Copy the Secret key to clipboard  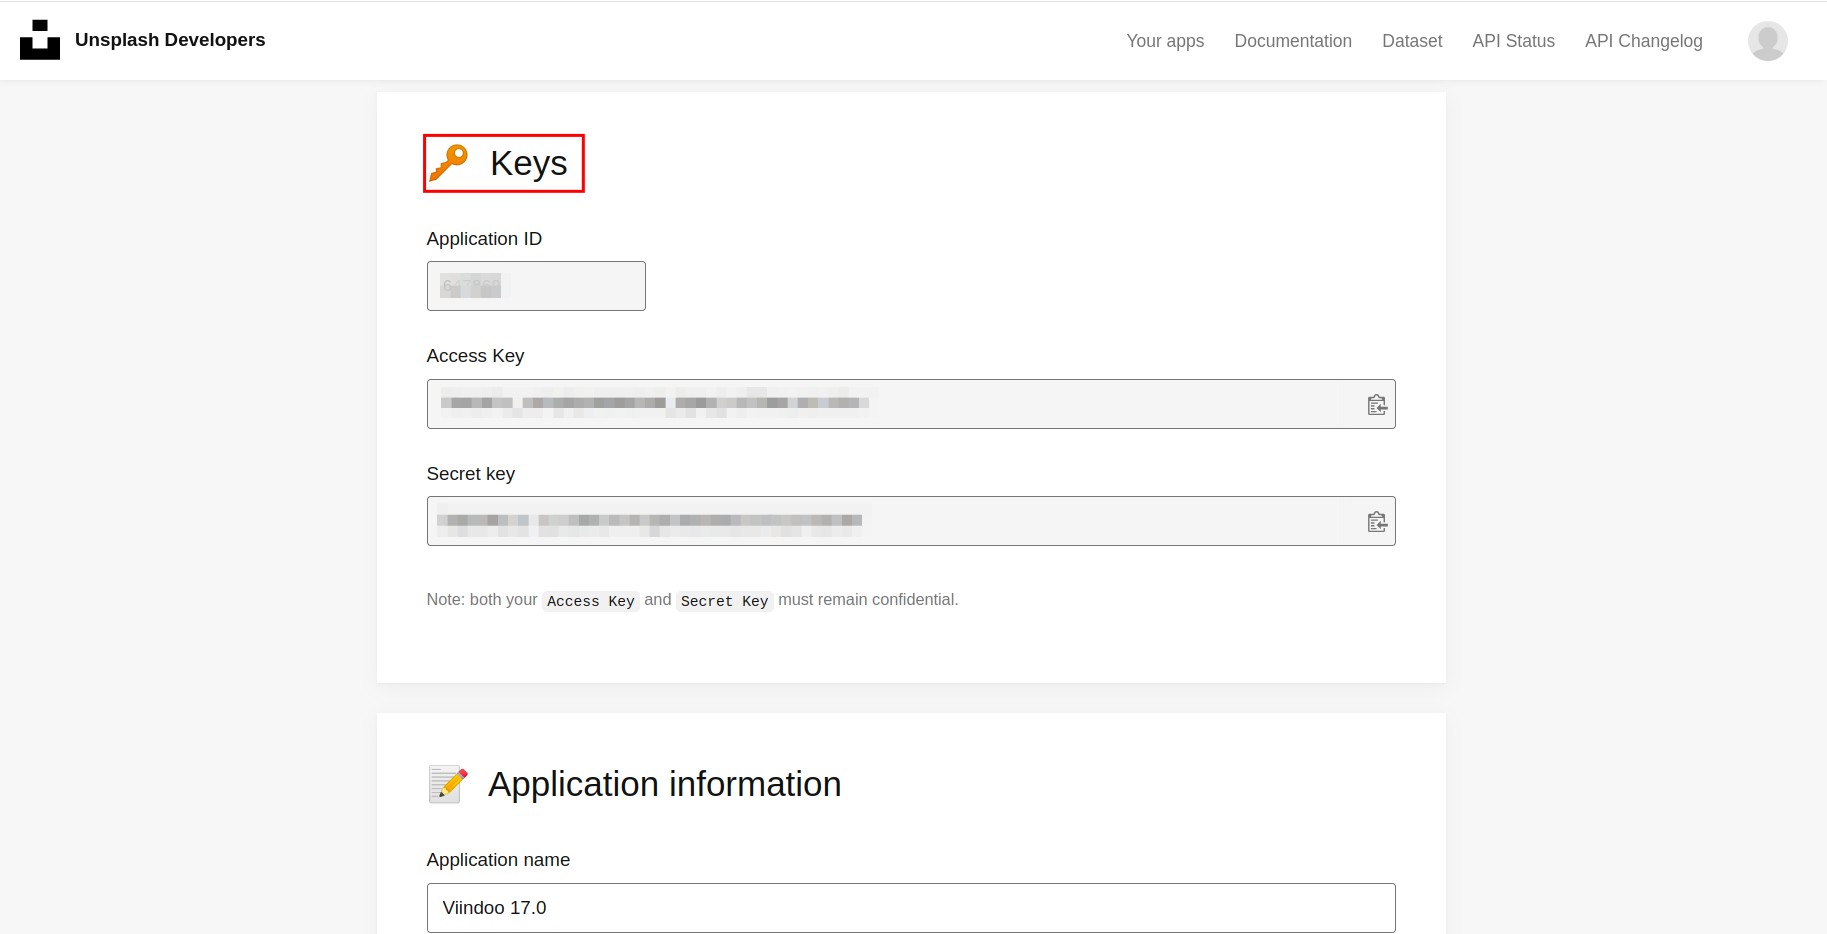1376,522
